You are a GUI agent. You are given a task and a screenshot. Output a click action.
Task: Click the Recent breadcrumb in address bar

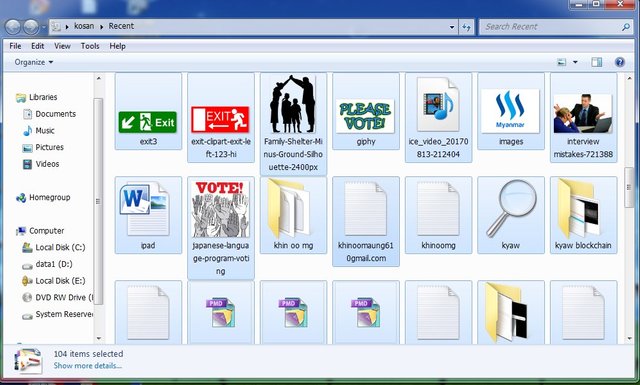tap(121, 26)
